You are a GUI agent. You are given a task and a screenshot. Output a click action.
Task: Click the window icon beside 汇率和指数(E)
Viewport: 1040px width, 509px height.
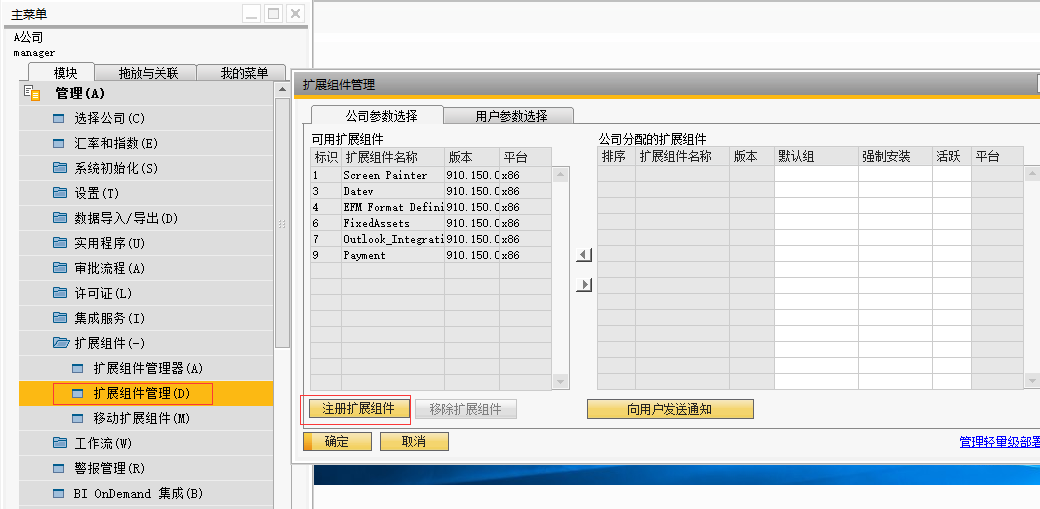[59, 143]
